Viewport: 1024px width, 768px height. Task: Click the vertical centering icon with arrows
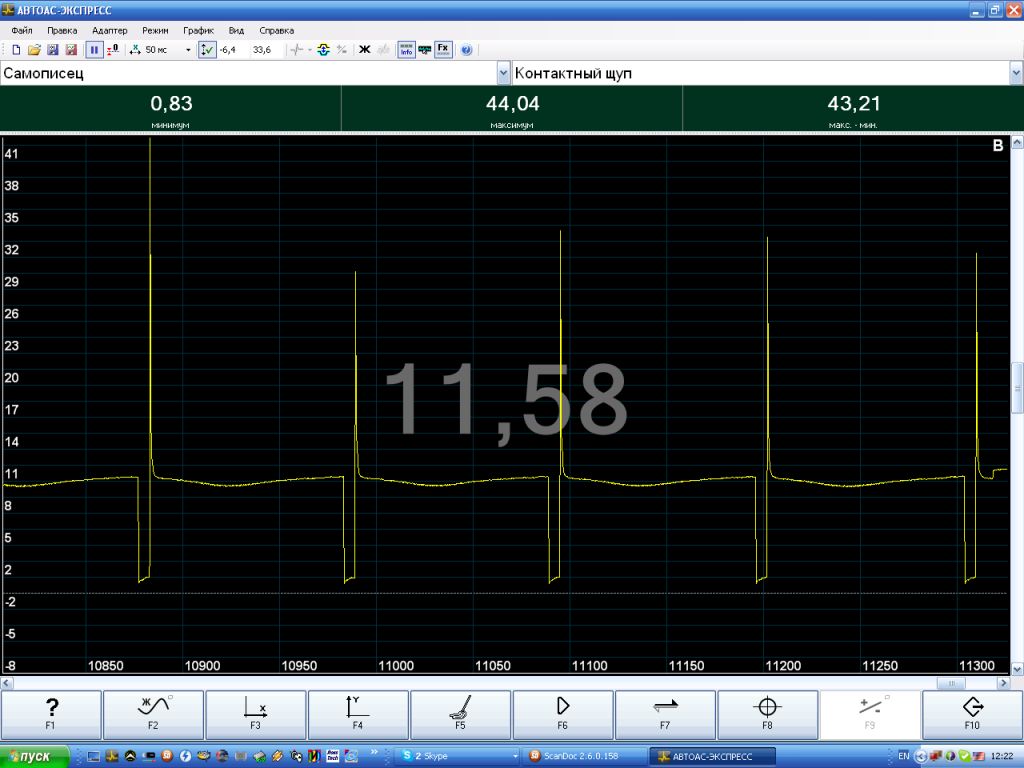[x=323, y=50]
